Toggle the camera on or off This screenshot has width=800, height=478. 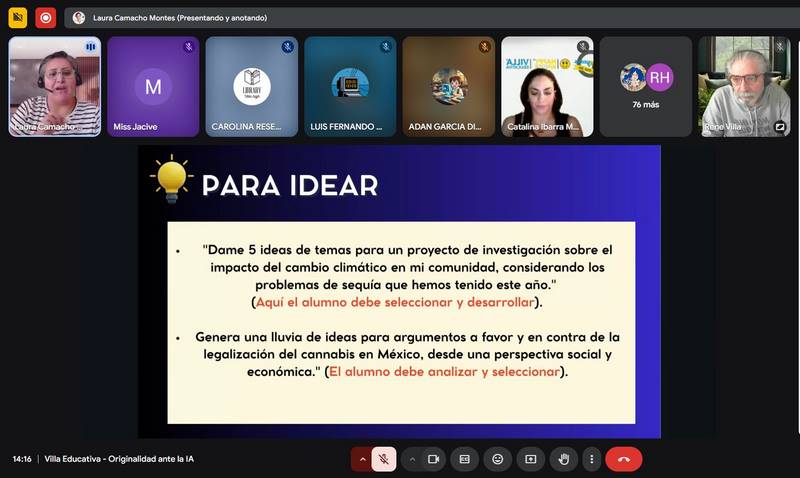click(x=434, y=459)
